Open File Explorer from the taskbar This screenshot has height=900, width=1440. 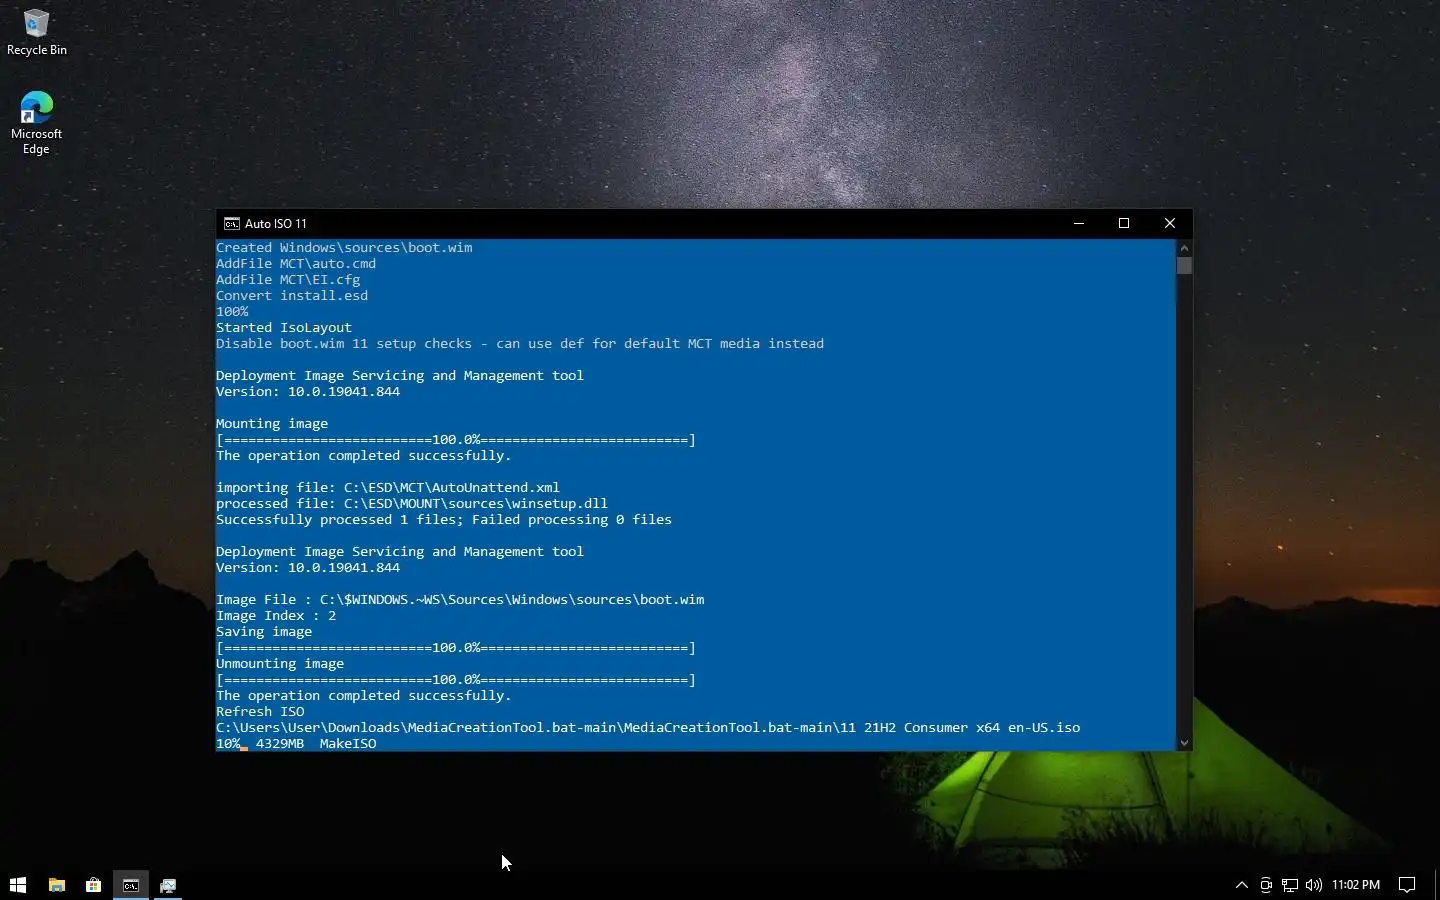click(x=57, y=885)
